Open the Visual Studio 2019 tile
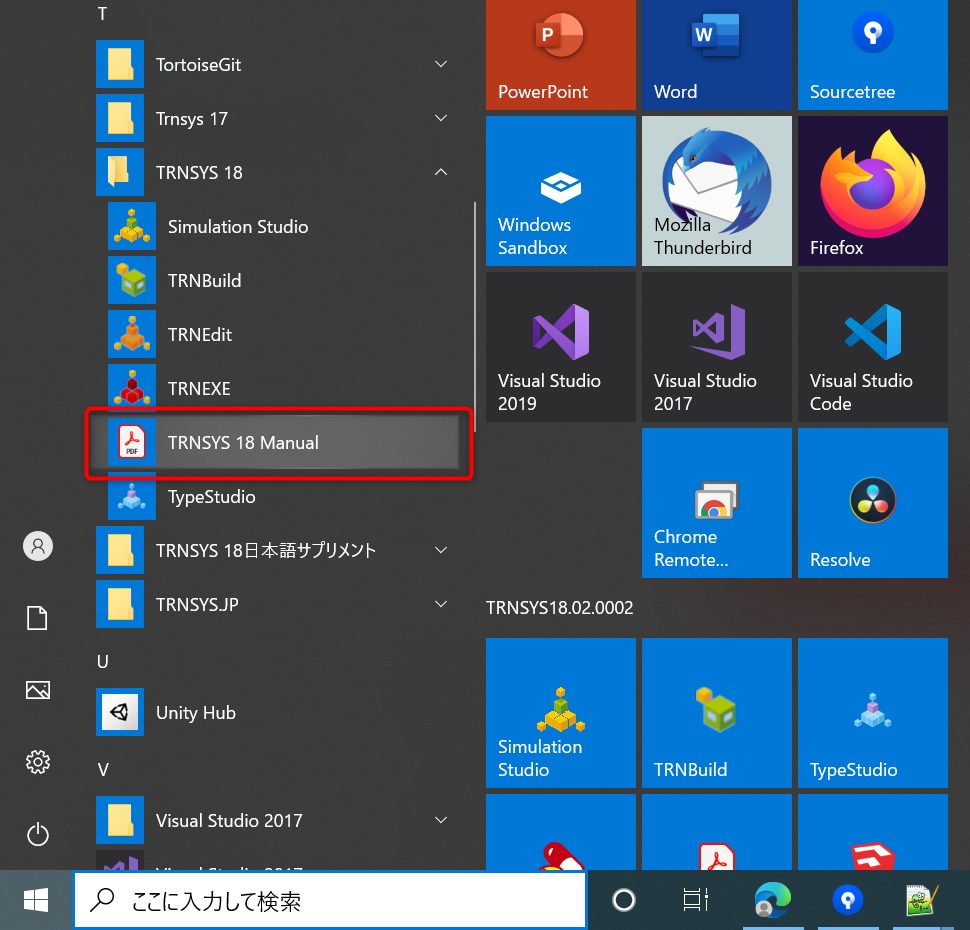This screenshot has width=970, height=930. click(560, 347)
